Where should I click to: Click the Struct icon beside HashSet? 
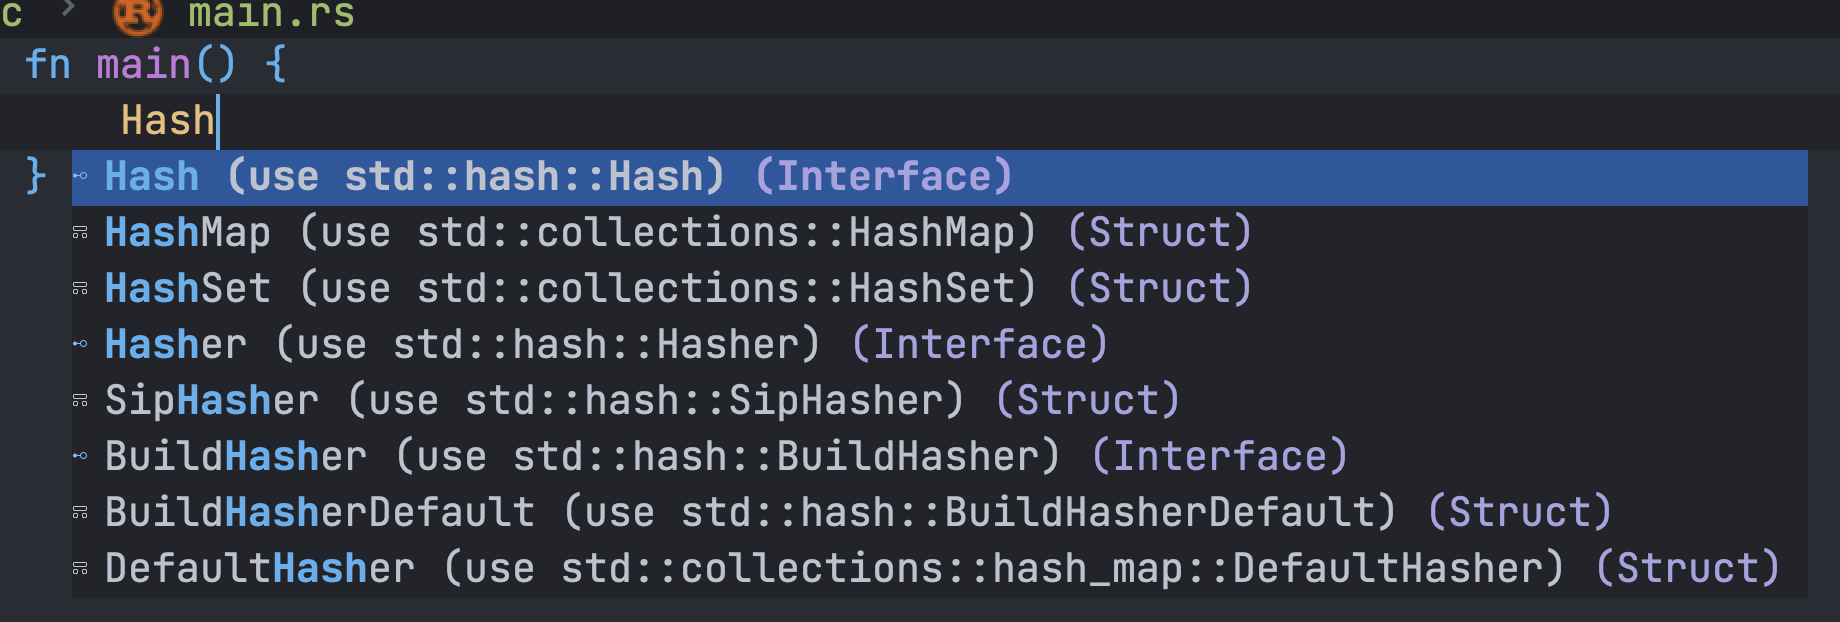(80, 288)
